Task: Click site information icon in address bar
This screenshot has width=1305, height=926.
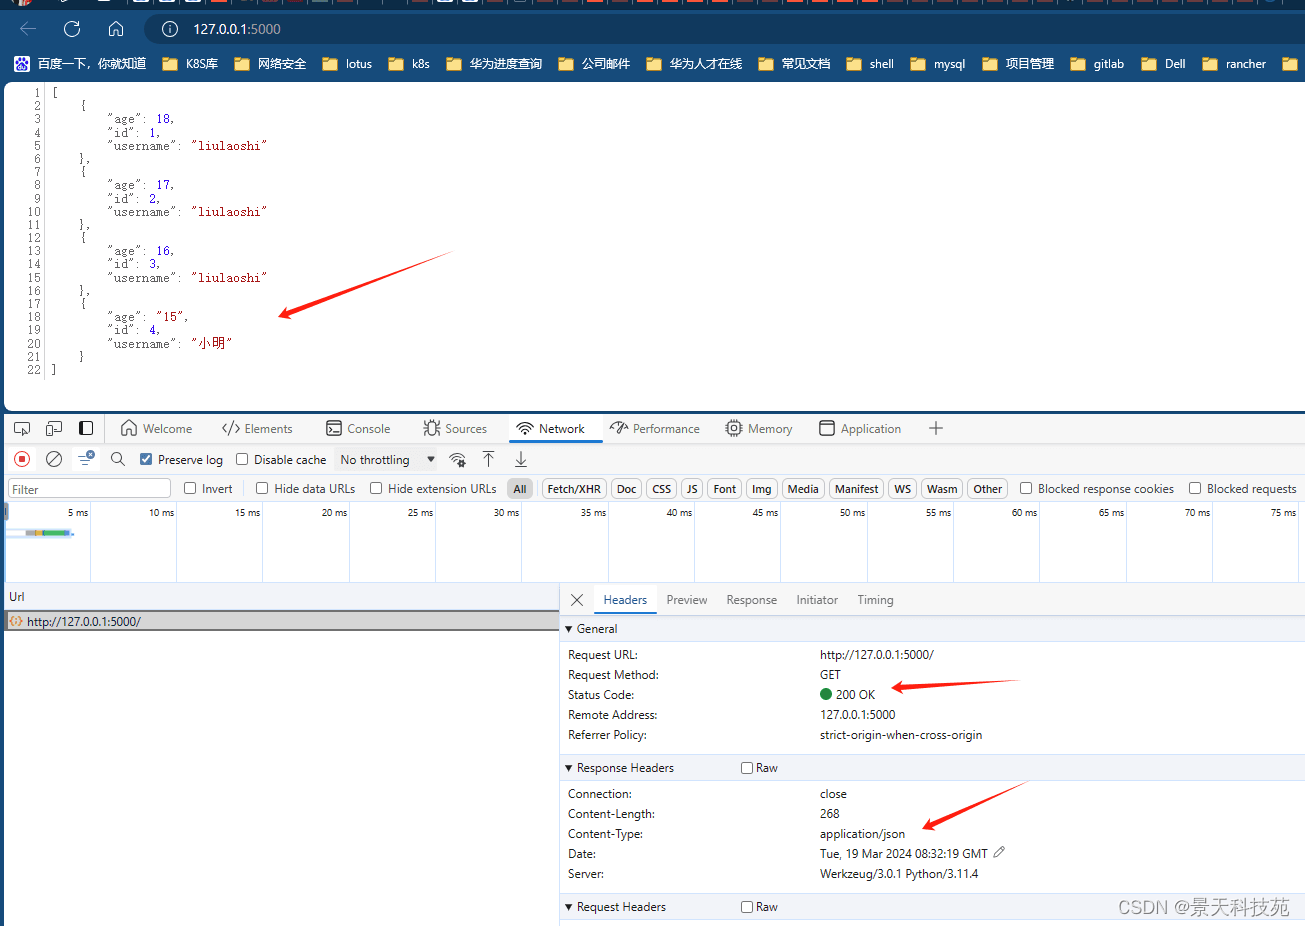Action: click(x=170, y=29)
